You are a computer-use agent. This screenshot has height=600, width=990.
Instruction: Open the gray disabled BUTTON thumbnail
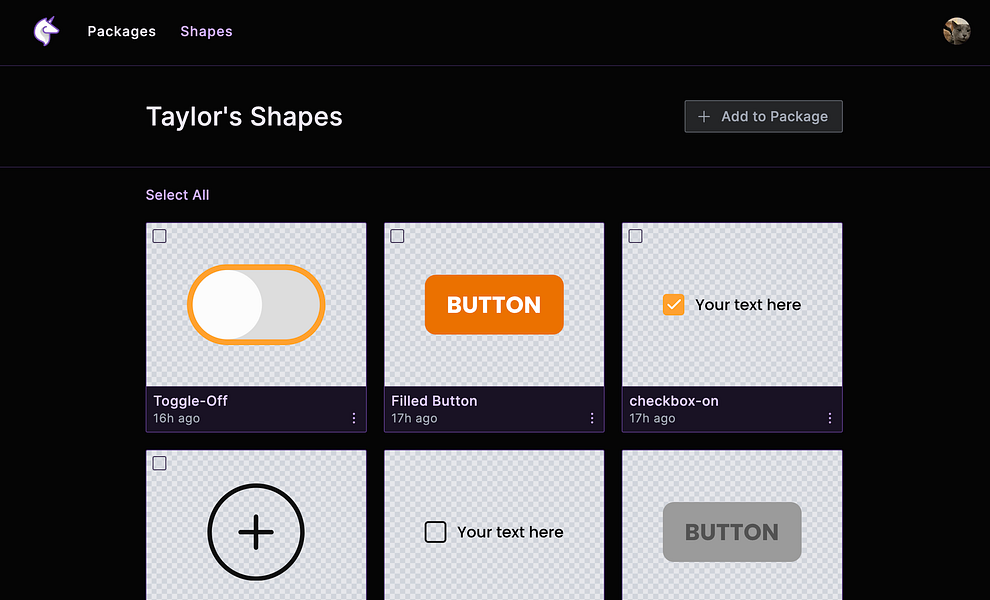tap(732, 525)
